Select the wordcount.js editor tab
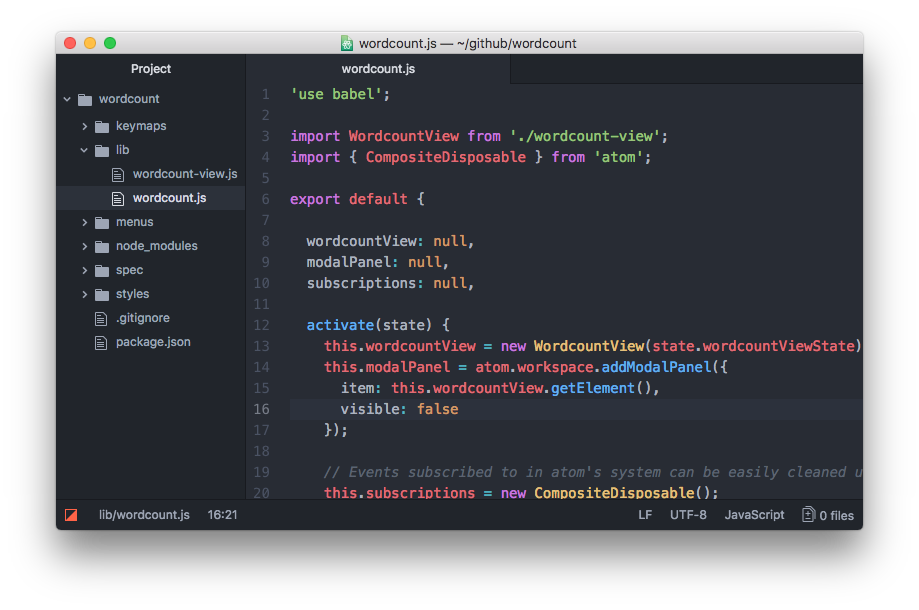Viewport: 919px width, 610px height. tap(378, 69)
